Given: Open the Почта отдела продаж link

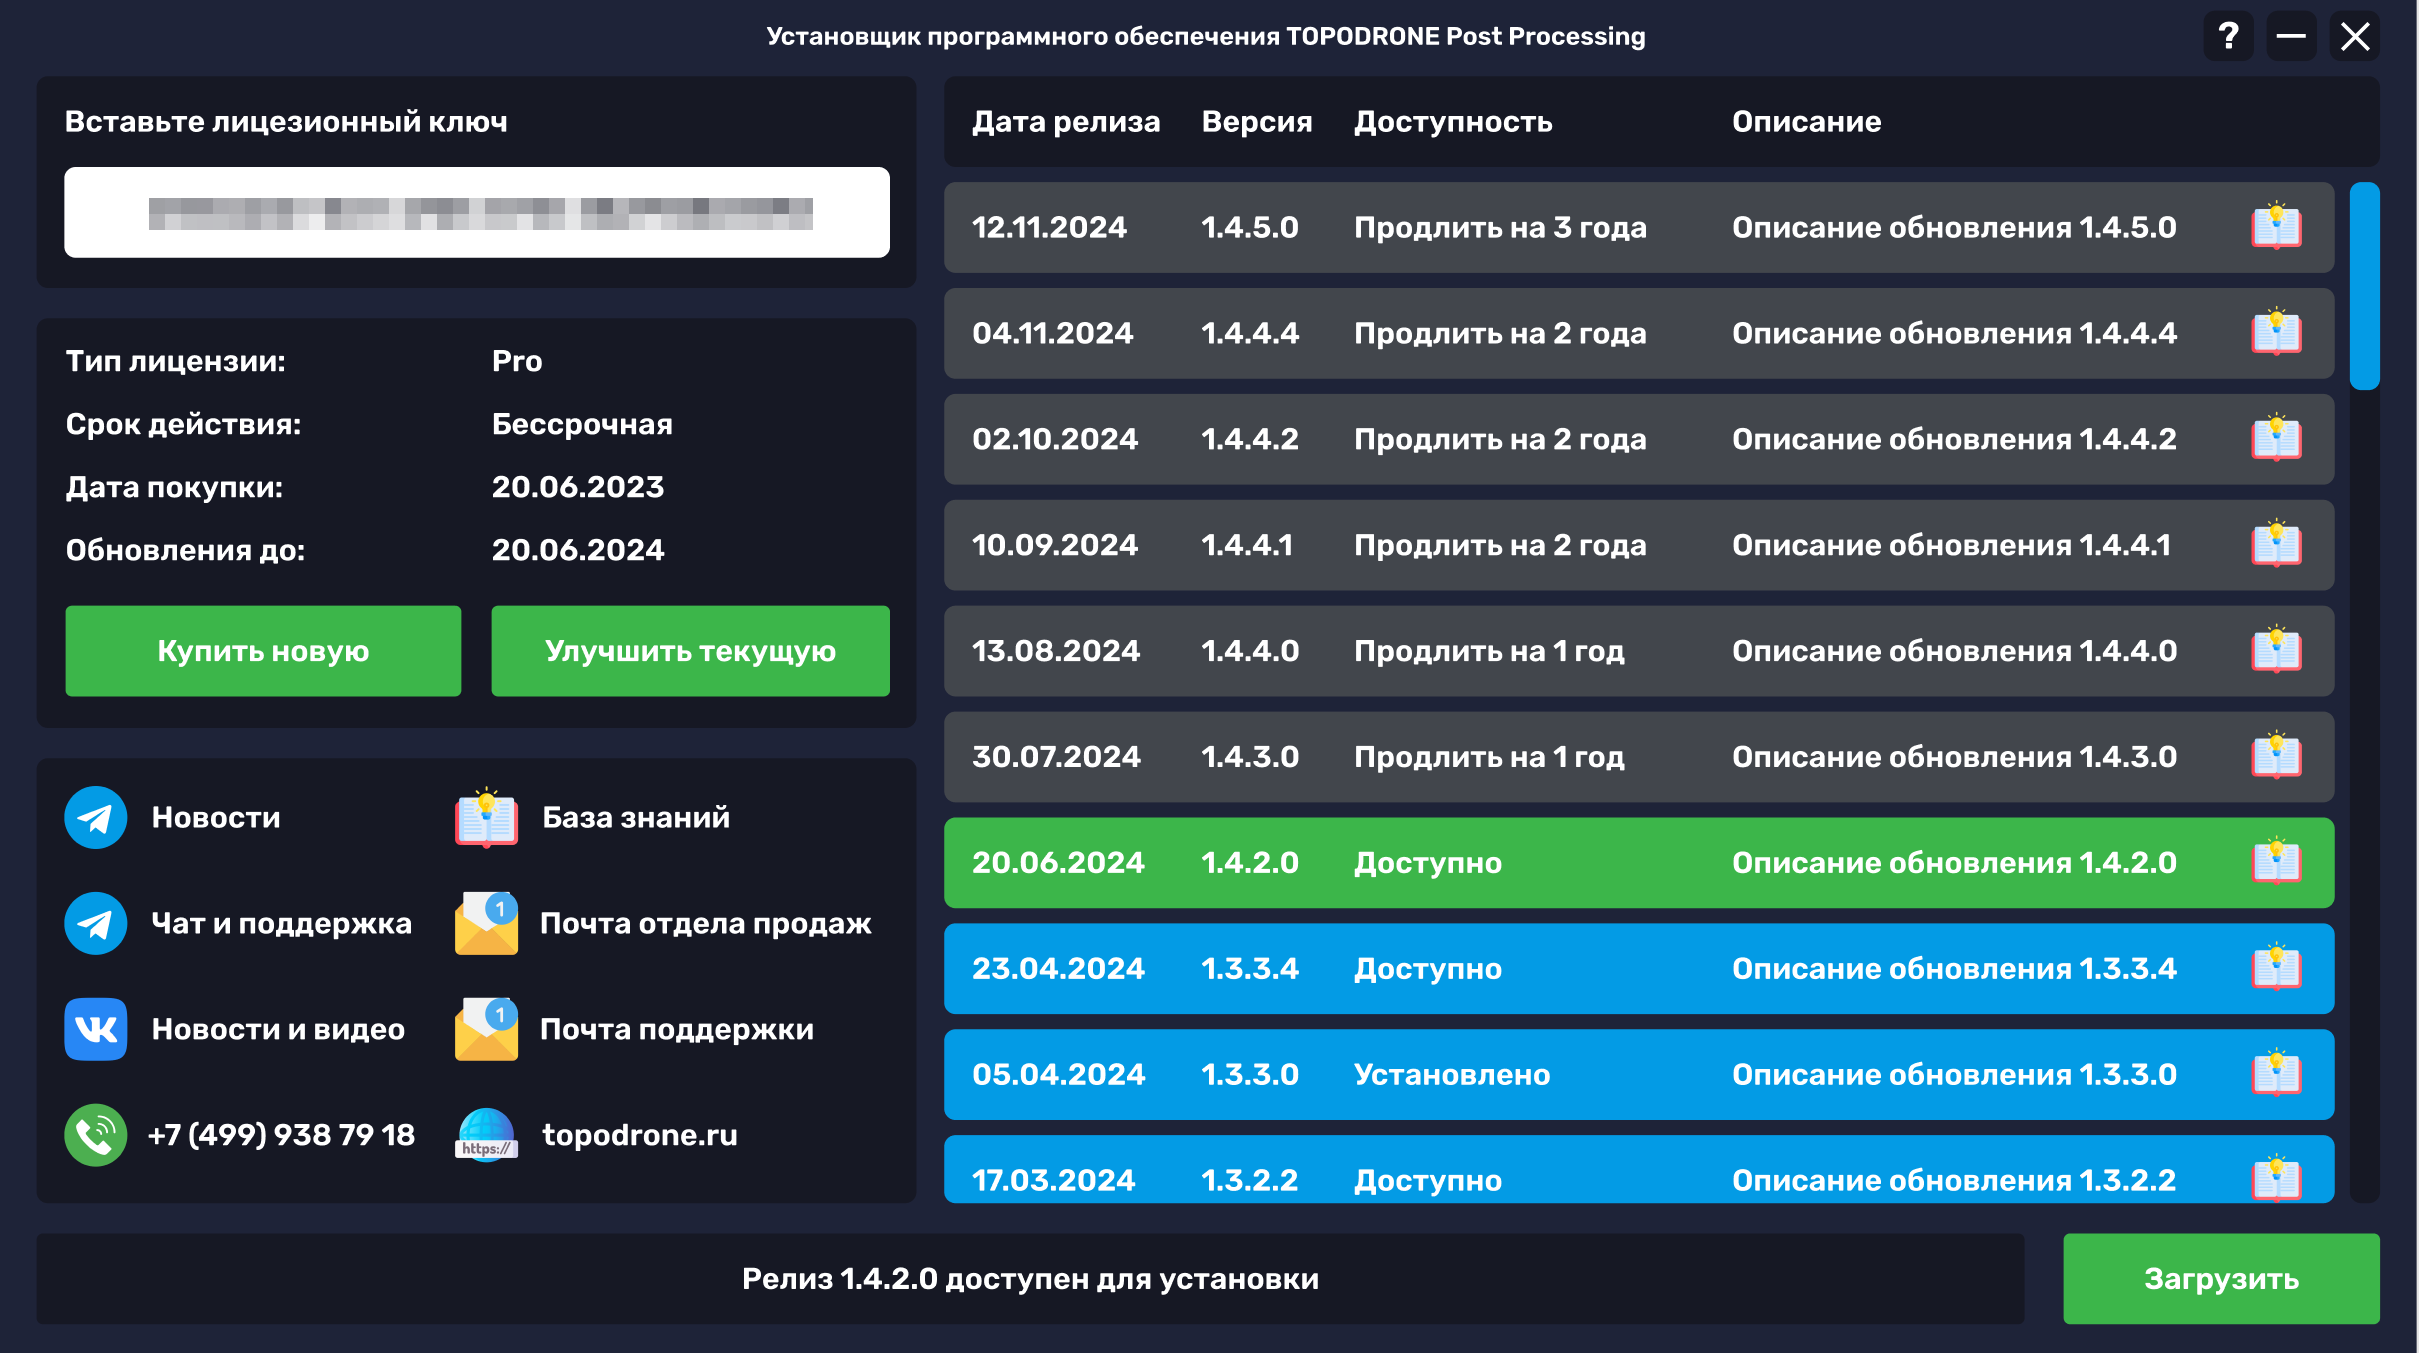Looking at the screenshot, I should (706, 924).
